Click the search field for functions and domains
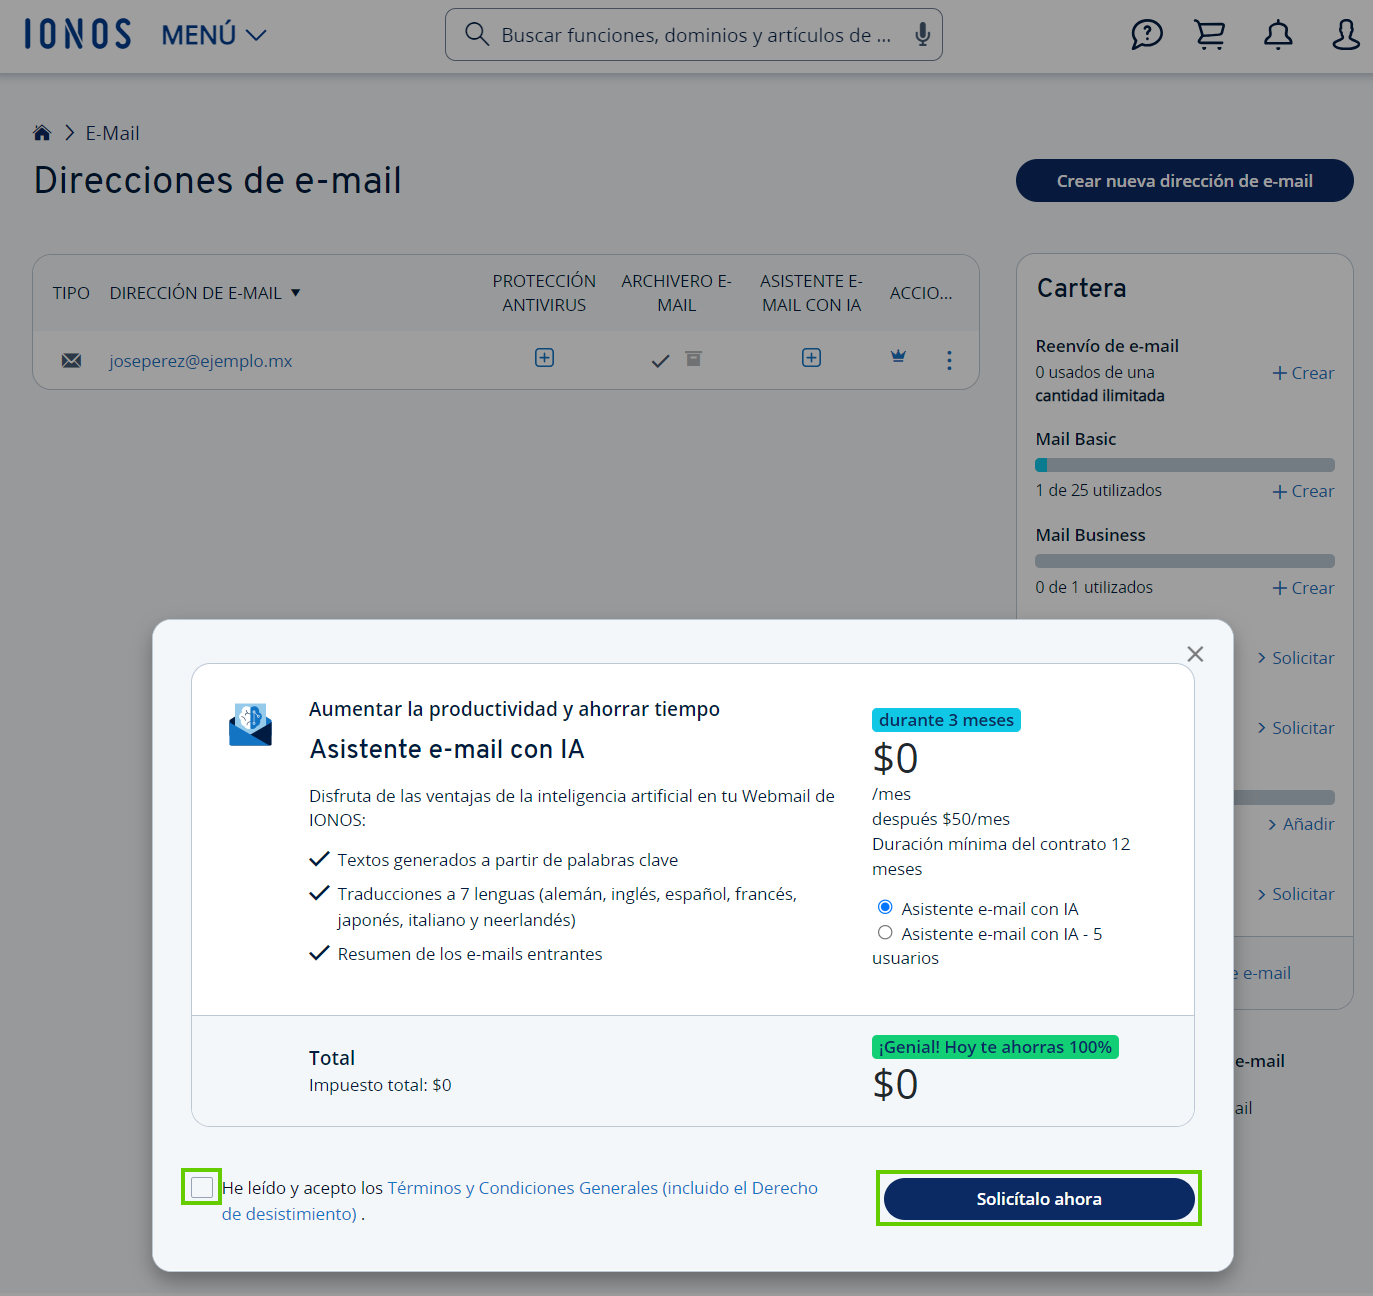 click(x=693, y=35)
